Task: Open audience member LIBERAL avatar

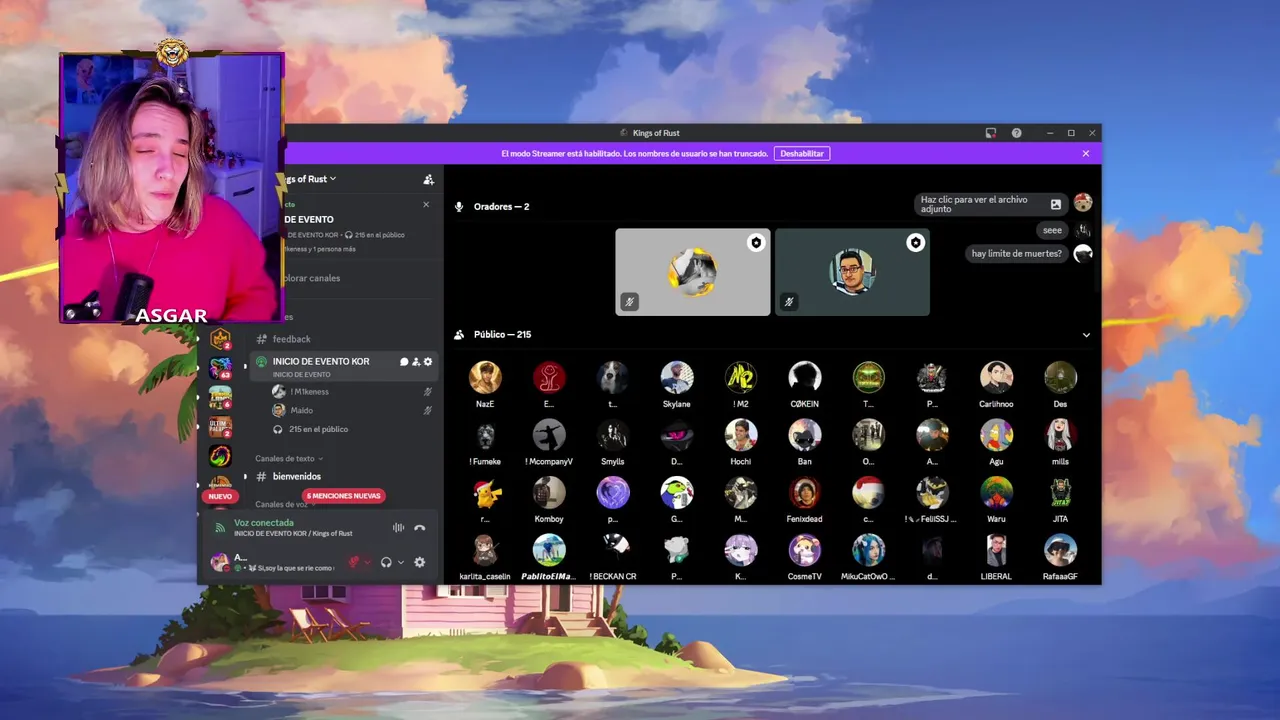Action: (x=996, y=550)
